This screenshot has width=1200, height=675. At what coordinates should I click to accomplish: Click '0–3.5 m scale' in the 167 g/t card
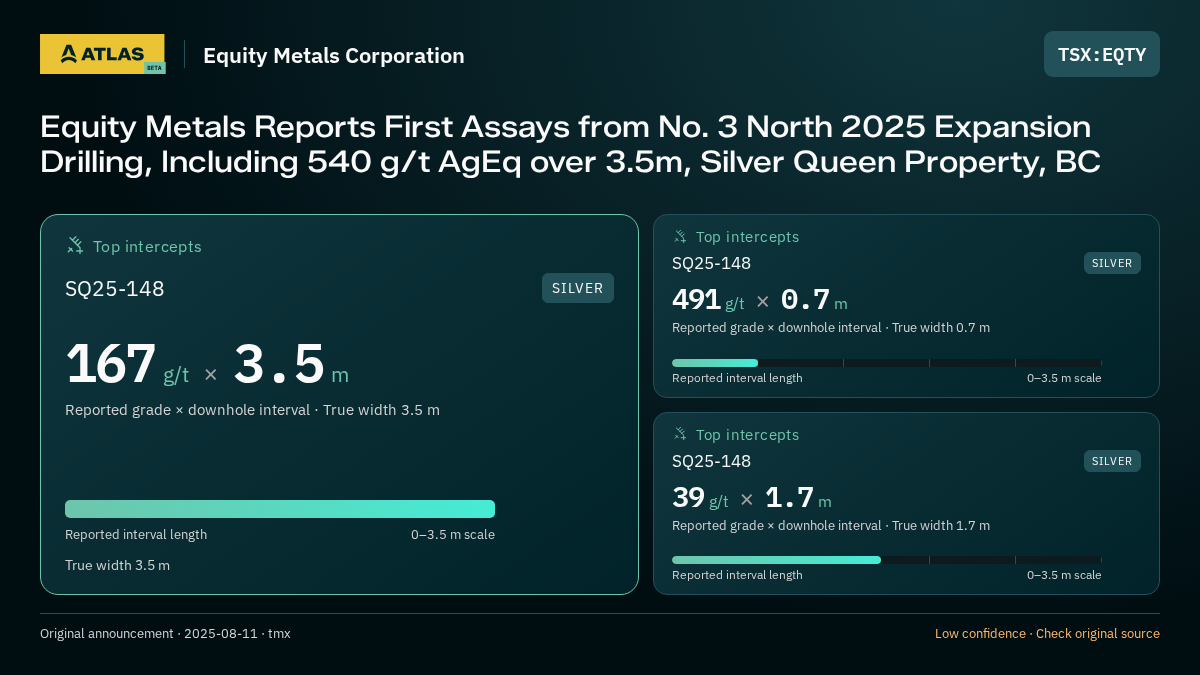click(x=453, y=534)
